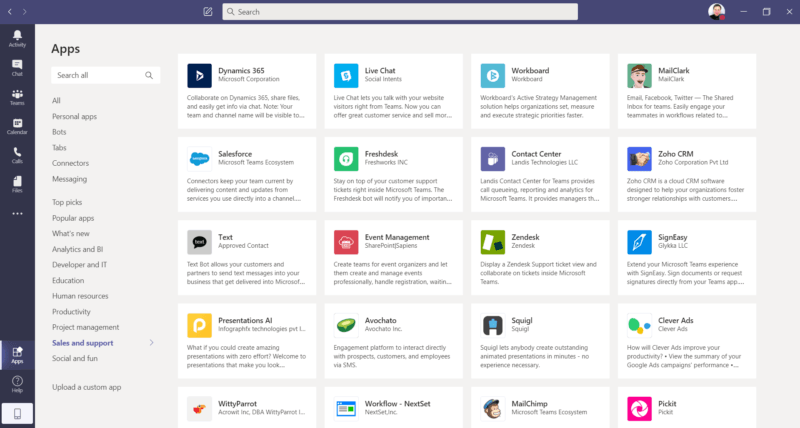Filter apps by Tabs
The width and height of the screenshot is (800, 428).
59,147
